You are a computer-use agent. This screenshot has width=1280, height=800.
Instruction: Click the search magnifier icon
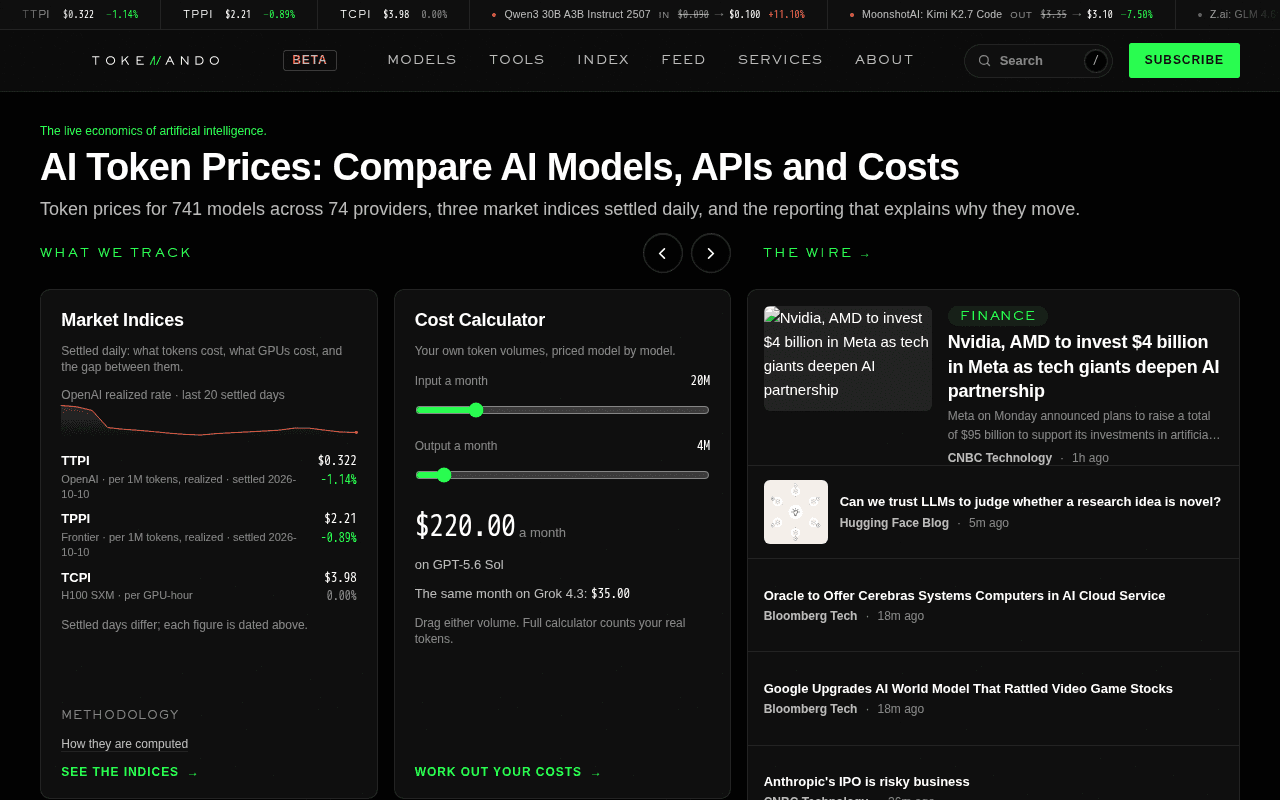pyautogui.click(x=984, y=61)
